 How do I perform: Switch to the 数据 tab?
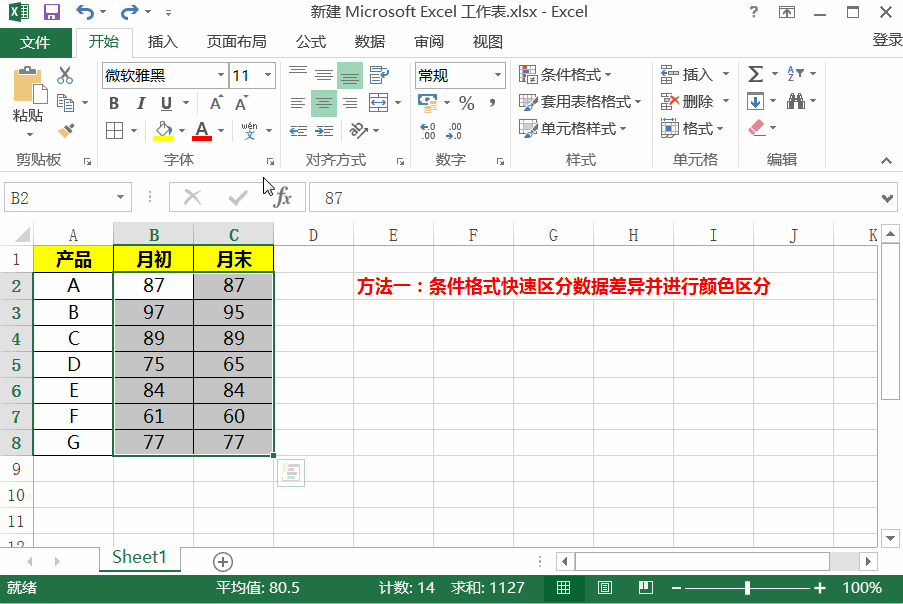pos(370,42)
